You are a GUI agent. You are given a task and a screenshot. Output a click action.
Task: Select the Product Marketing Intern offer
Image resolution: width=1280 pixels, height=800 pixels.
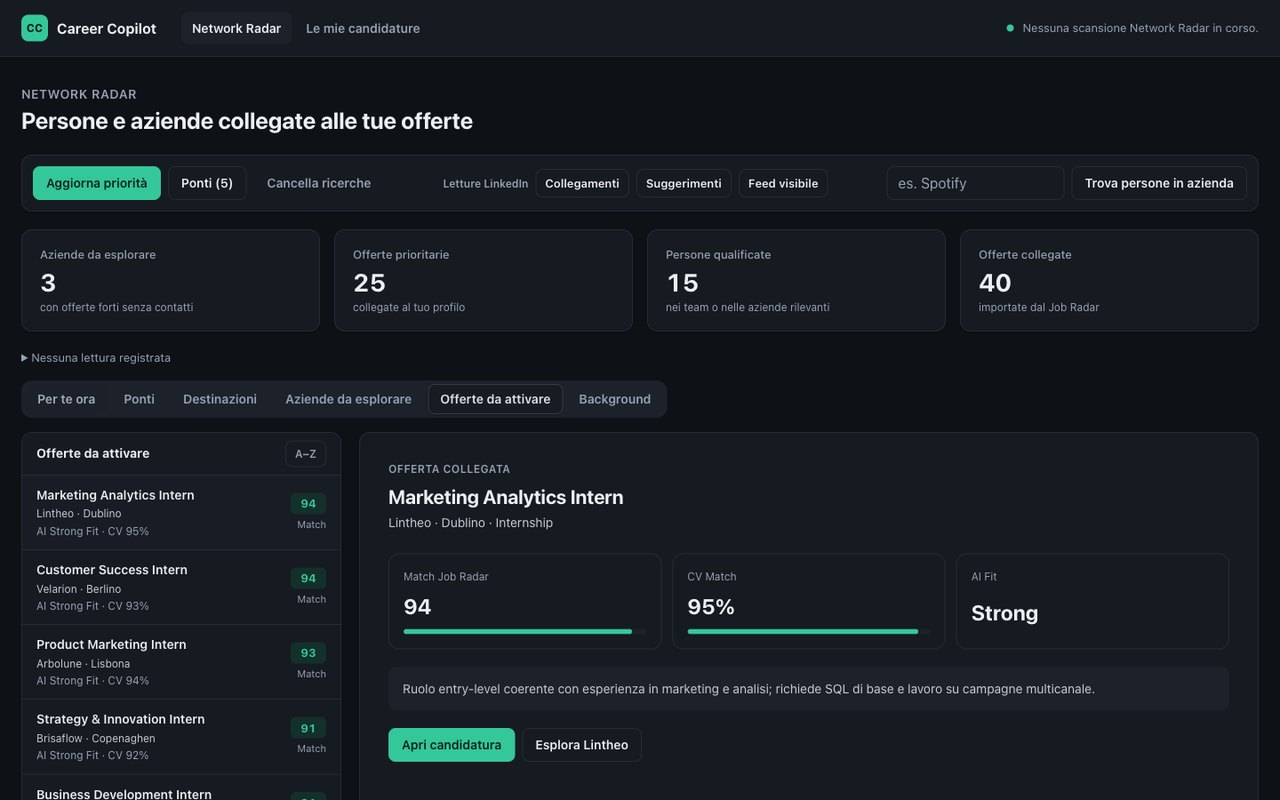click(x=181, y=662)
